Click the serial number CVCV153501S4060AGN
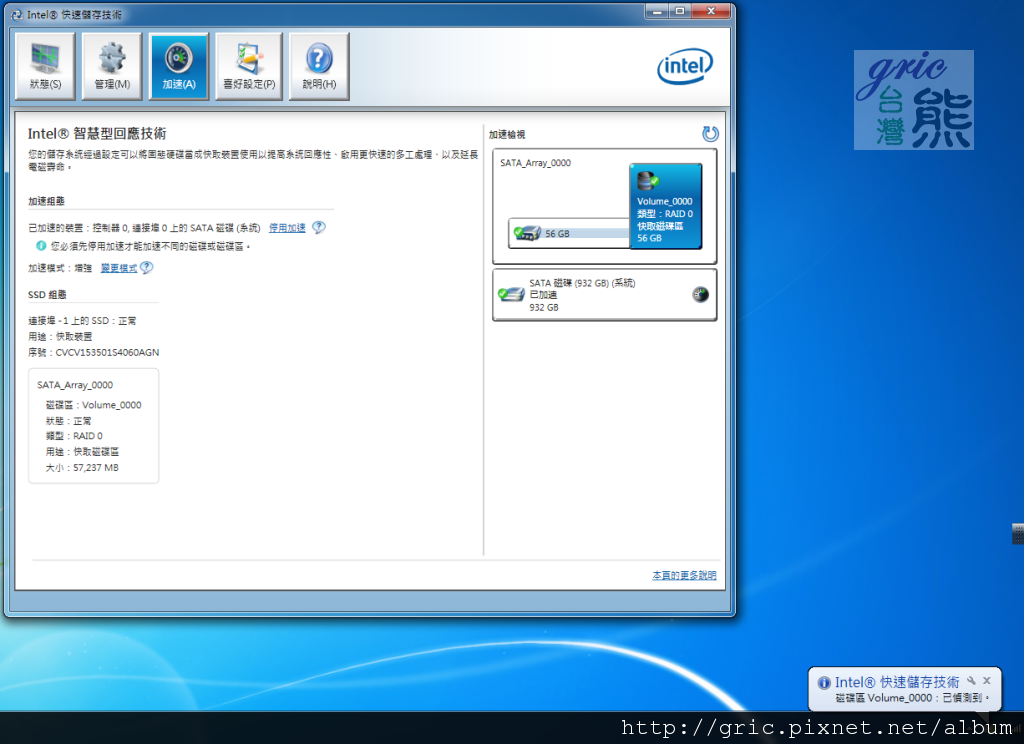This screenshot has width=1024, height=744. (x=107, y=353)
